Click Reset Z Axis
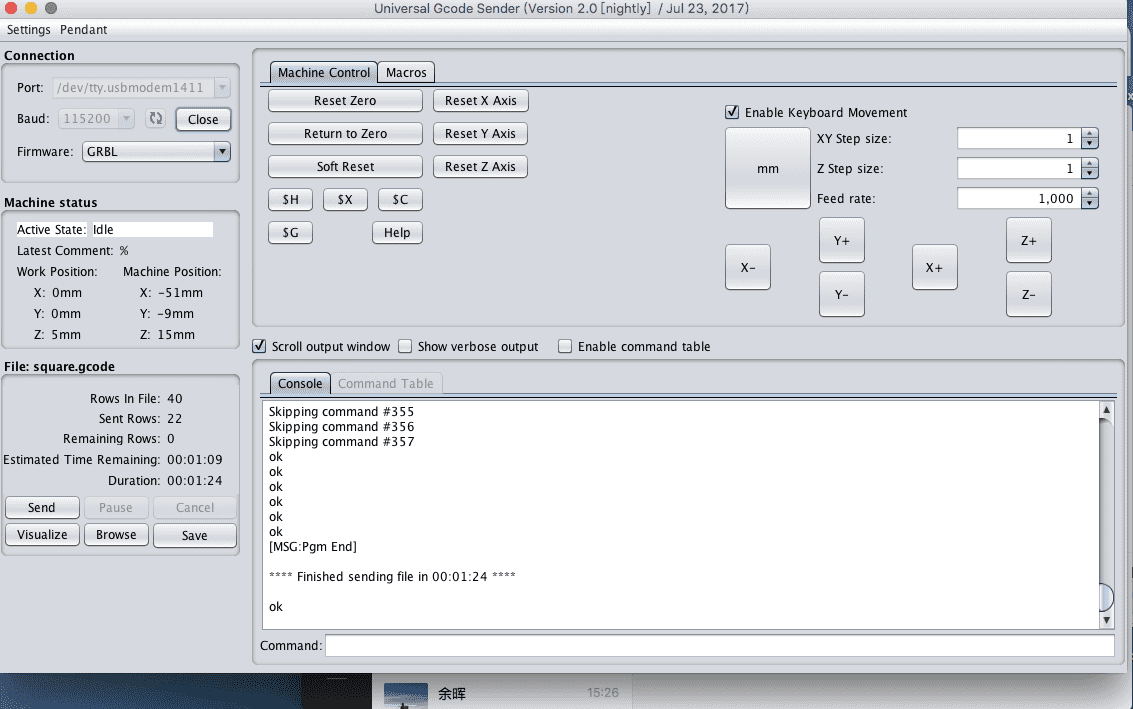The width and height of the screenshot is (1133, 709). (x=481, y=166)
